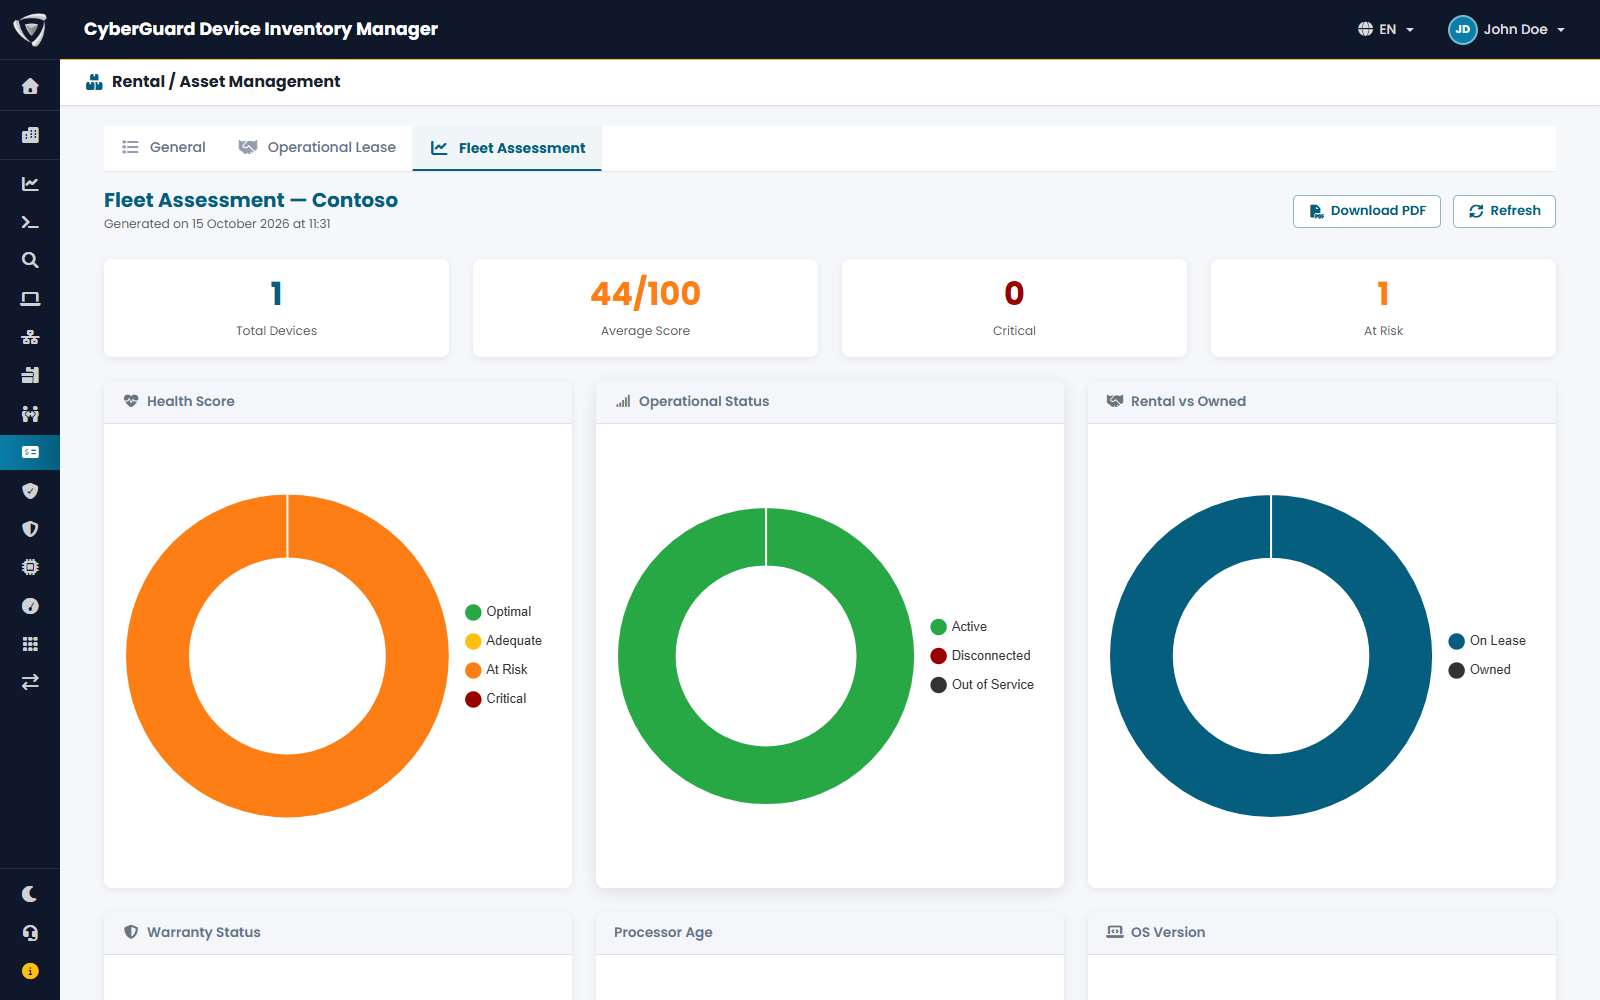Click the Total Devices card
1600x1000 pixels.
pos(276,308)
